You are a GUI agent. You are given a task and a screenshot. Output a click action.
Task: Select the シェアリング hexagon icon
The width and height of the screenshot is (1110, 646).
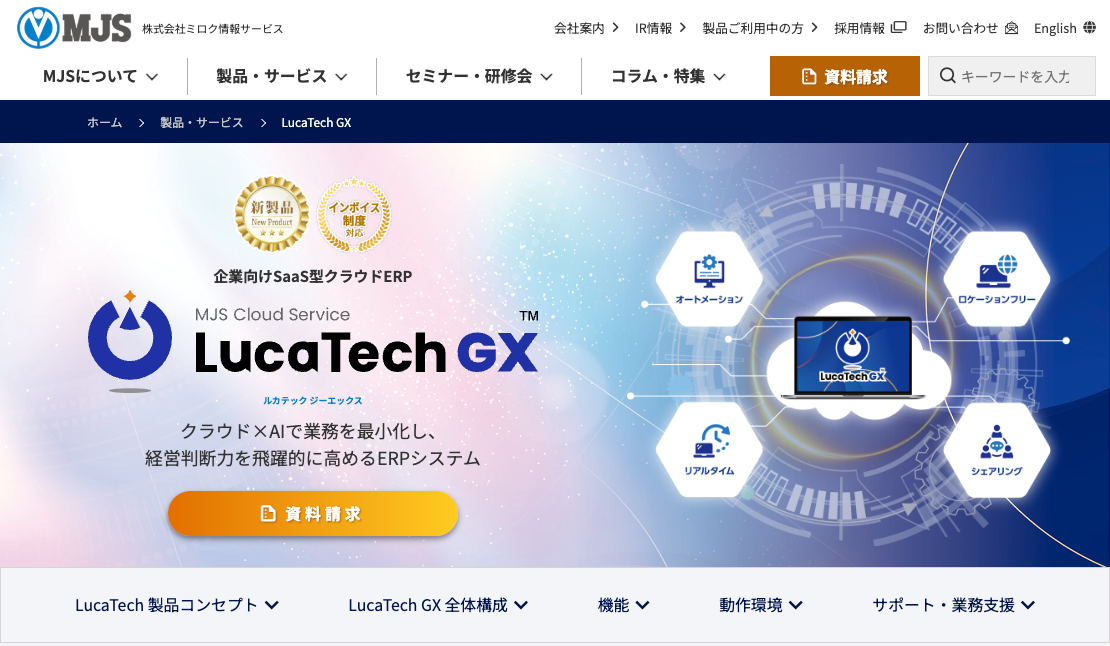pos(996,450)
